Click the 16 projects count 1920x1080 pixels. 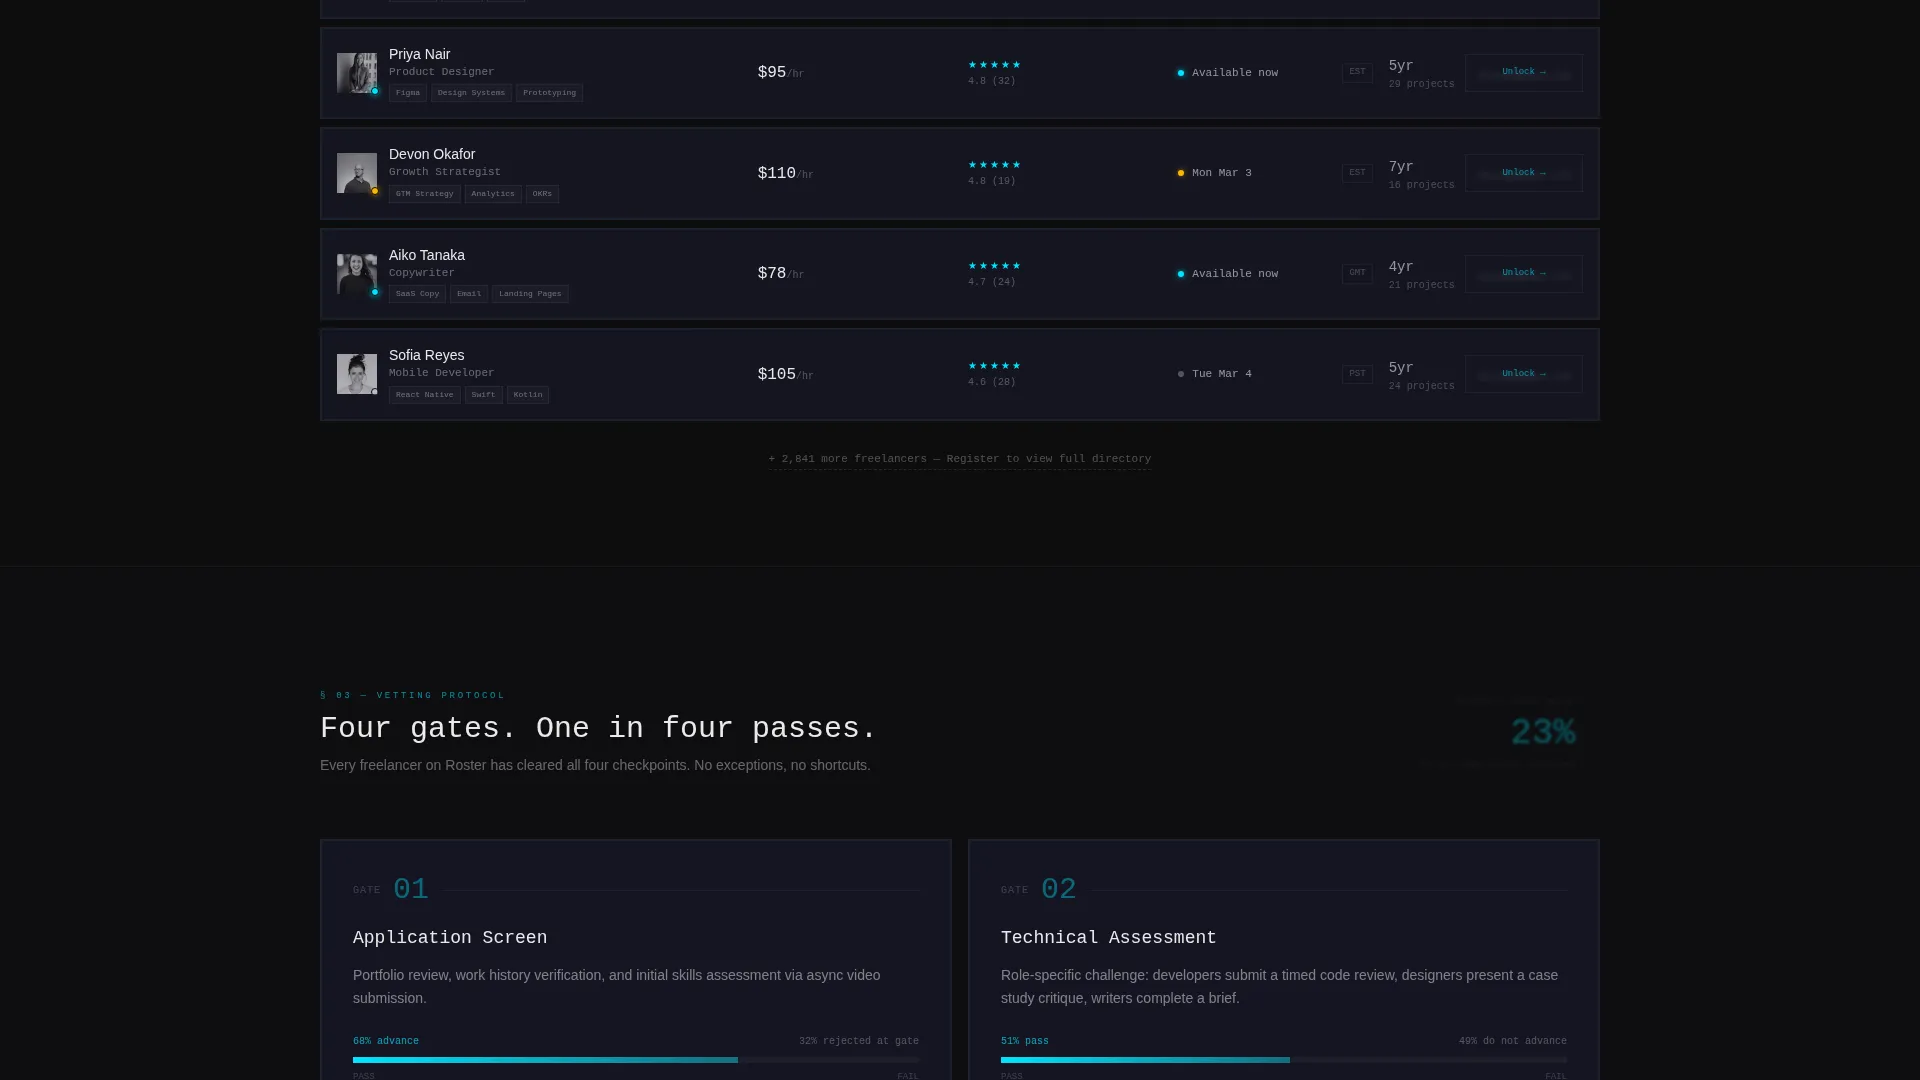(1421, 185)
